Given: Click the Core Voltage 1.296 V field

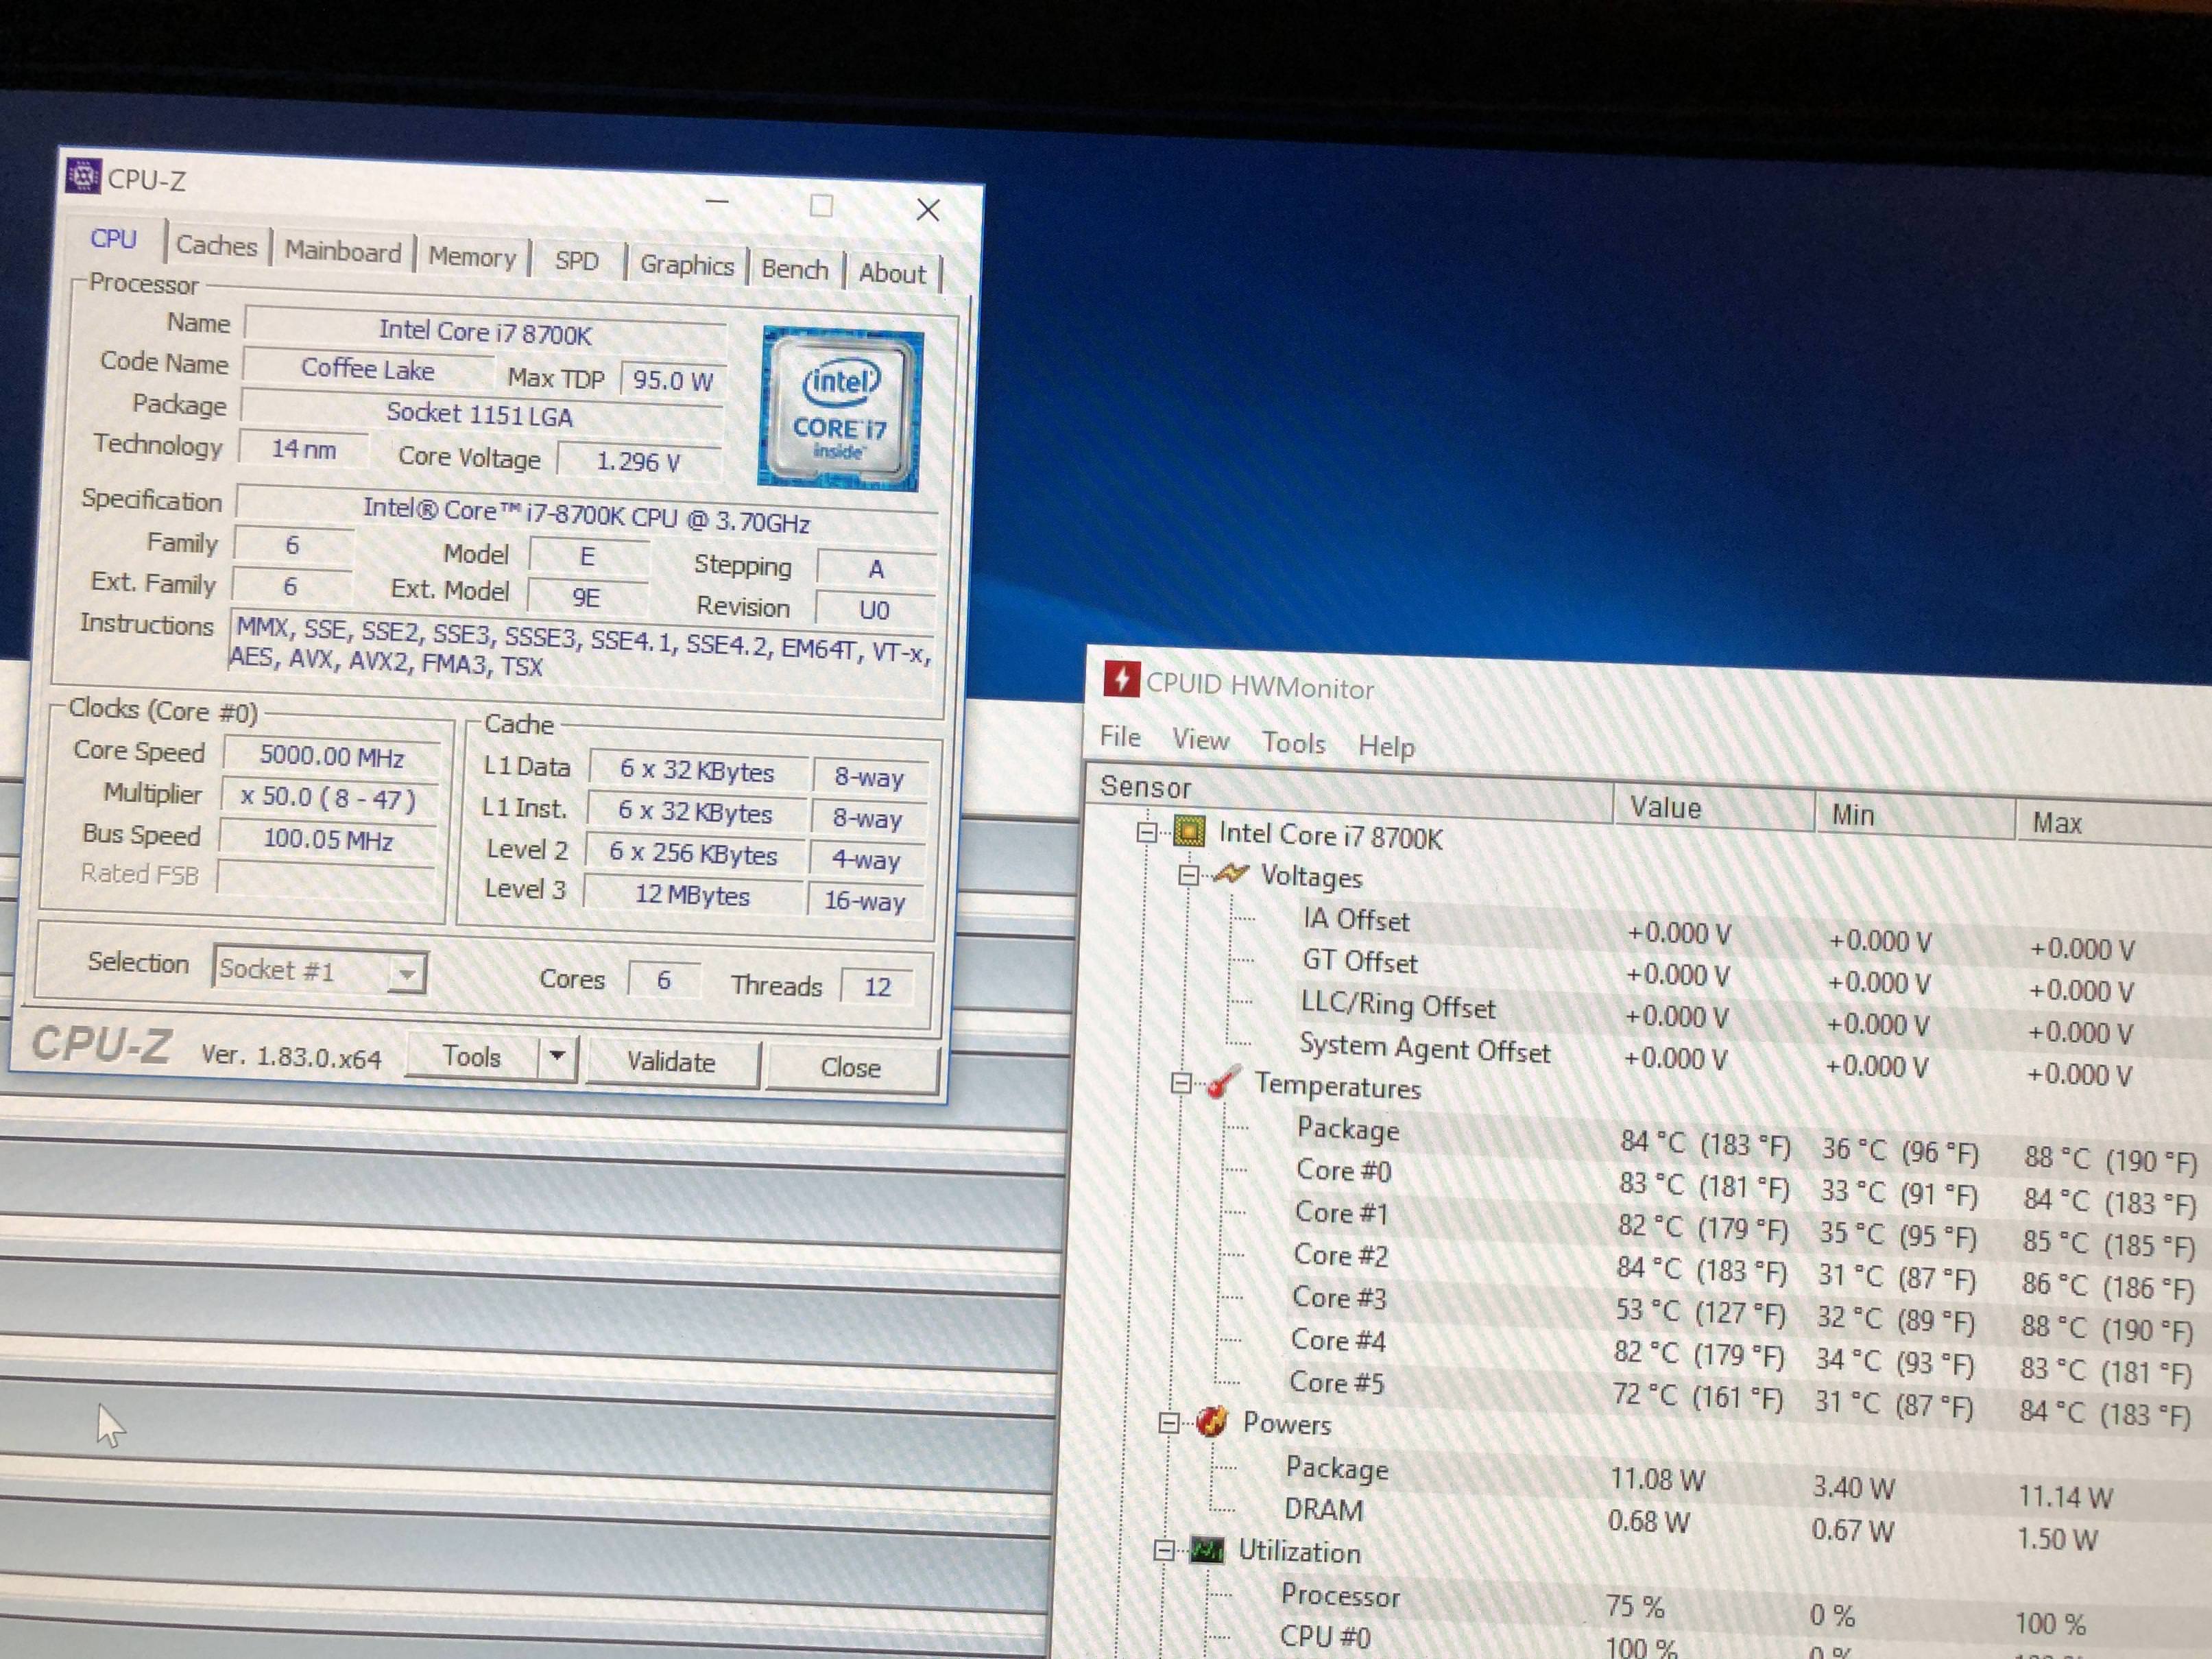Looking at the screenshot, I should [x=638, y=461].
